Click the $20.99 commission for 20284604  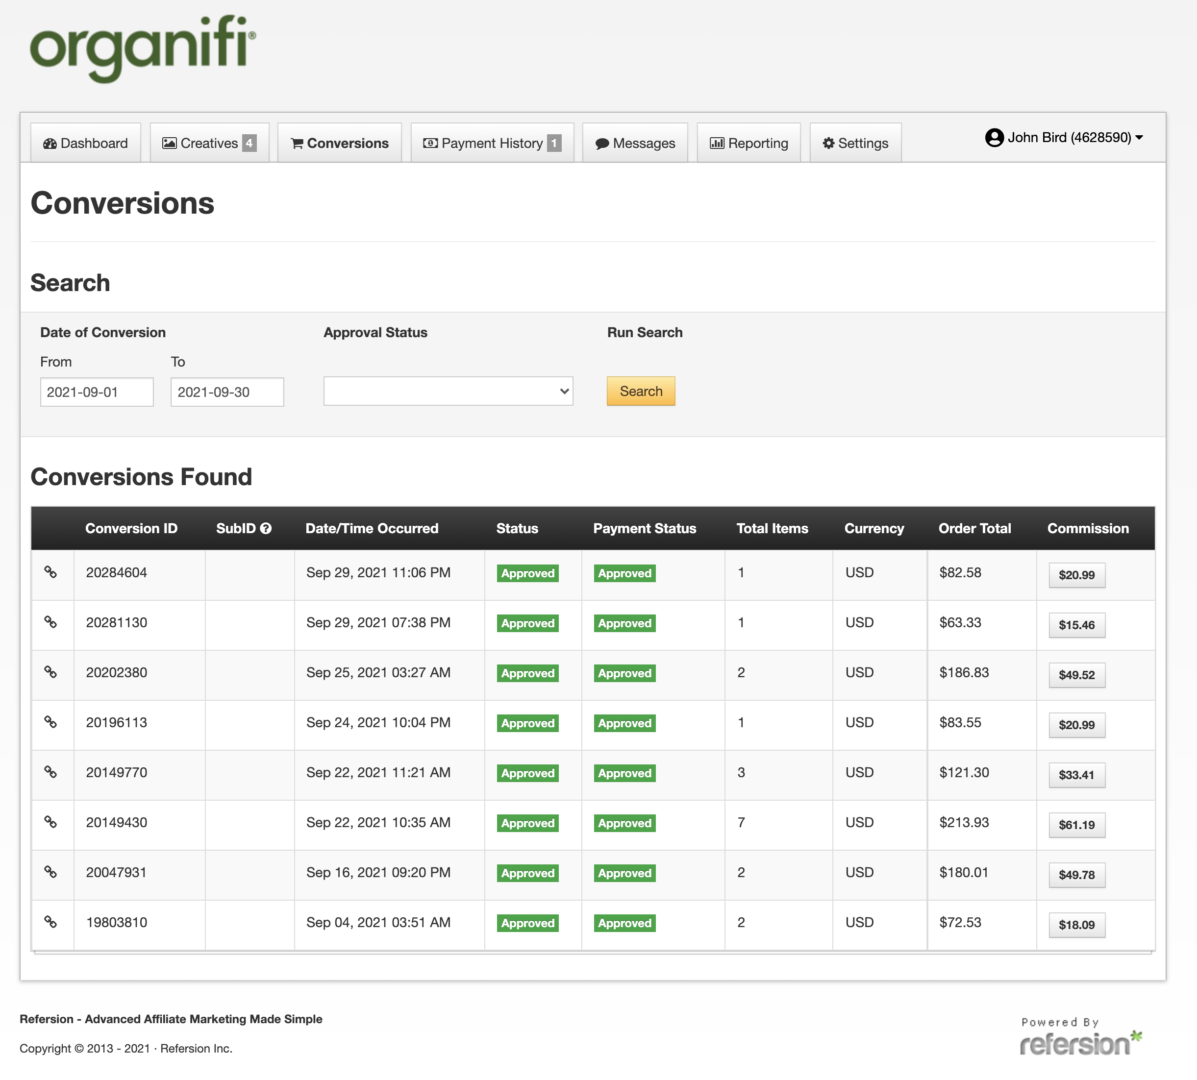[1076, 575]
